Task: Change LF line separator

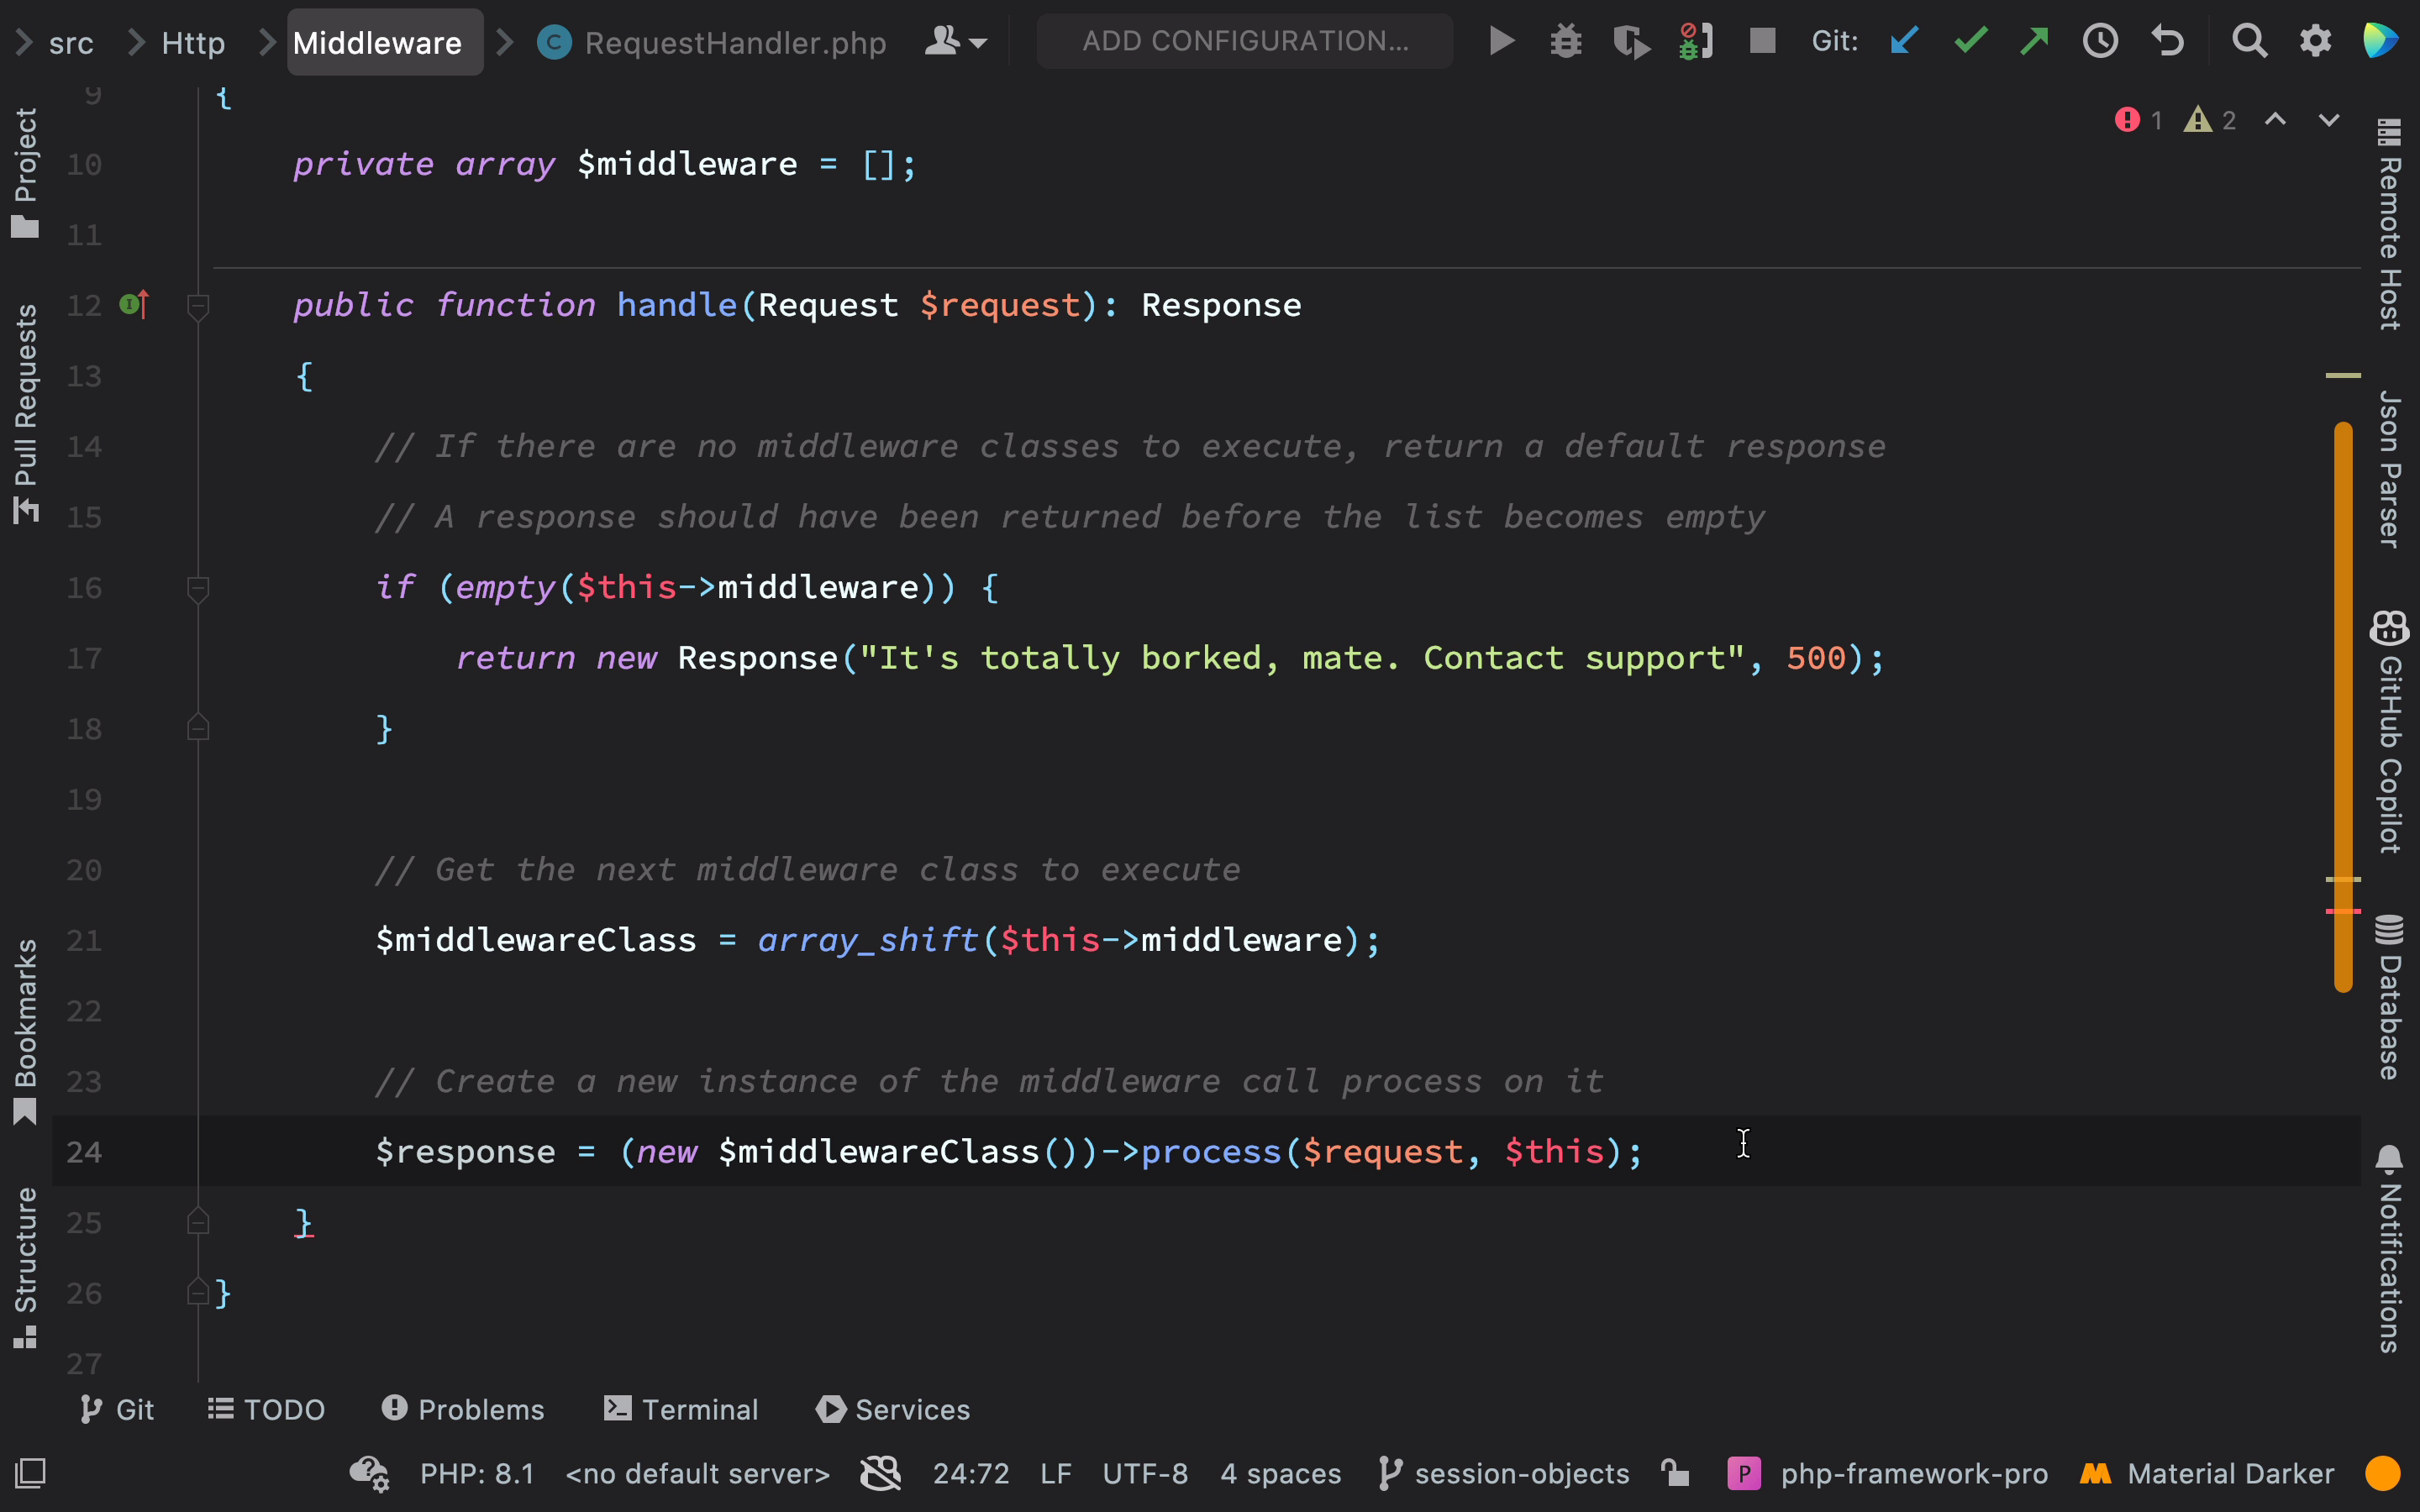Action: (1056, 1474)
